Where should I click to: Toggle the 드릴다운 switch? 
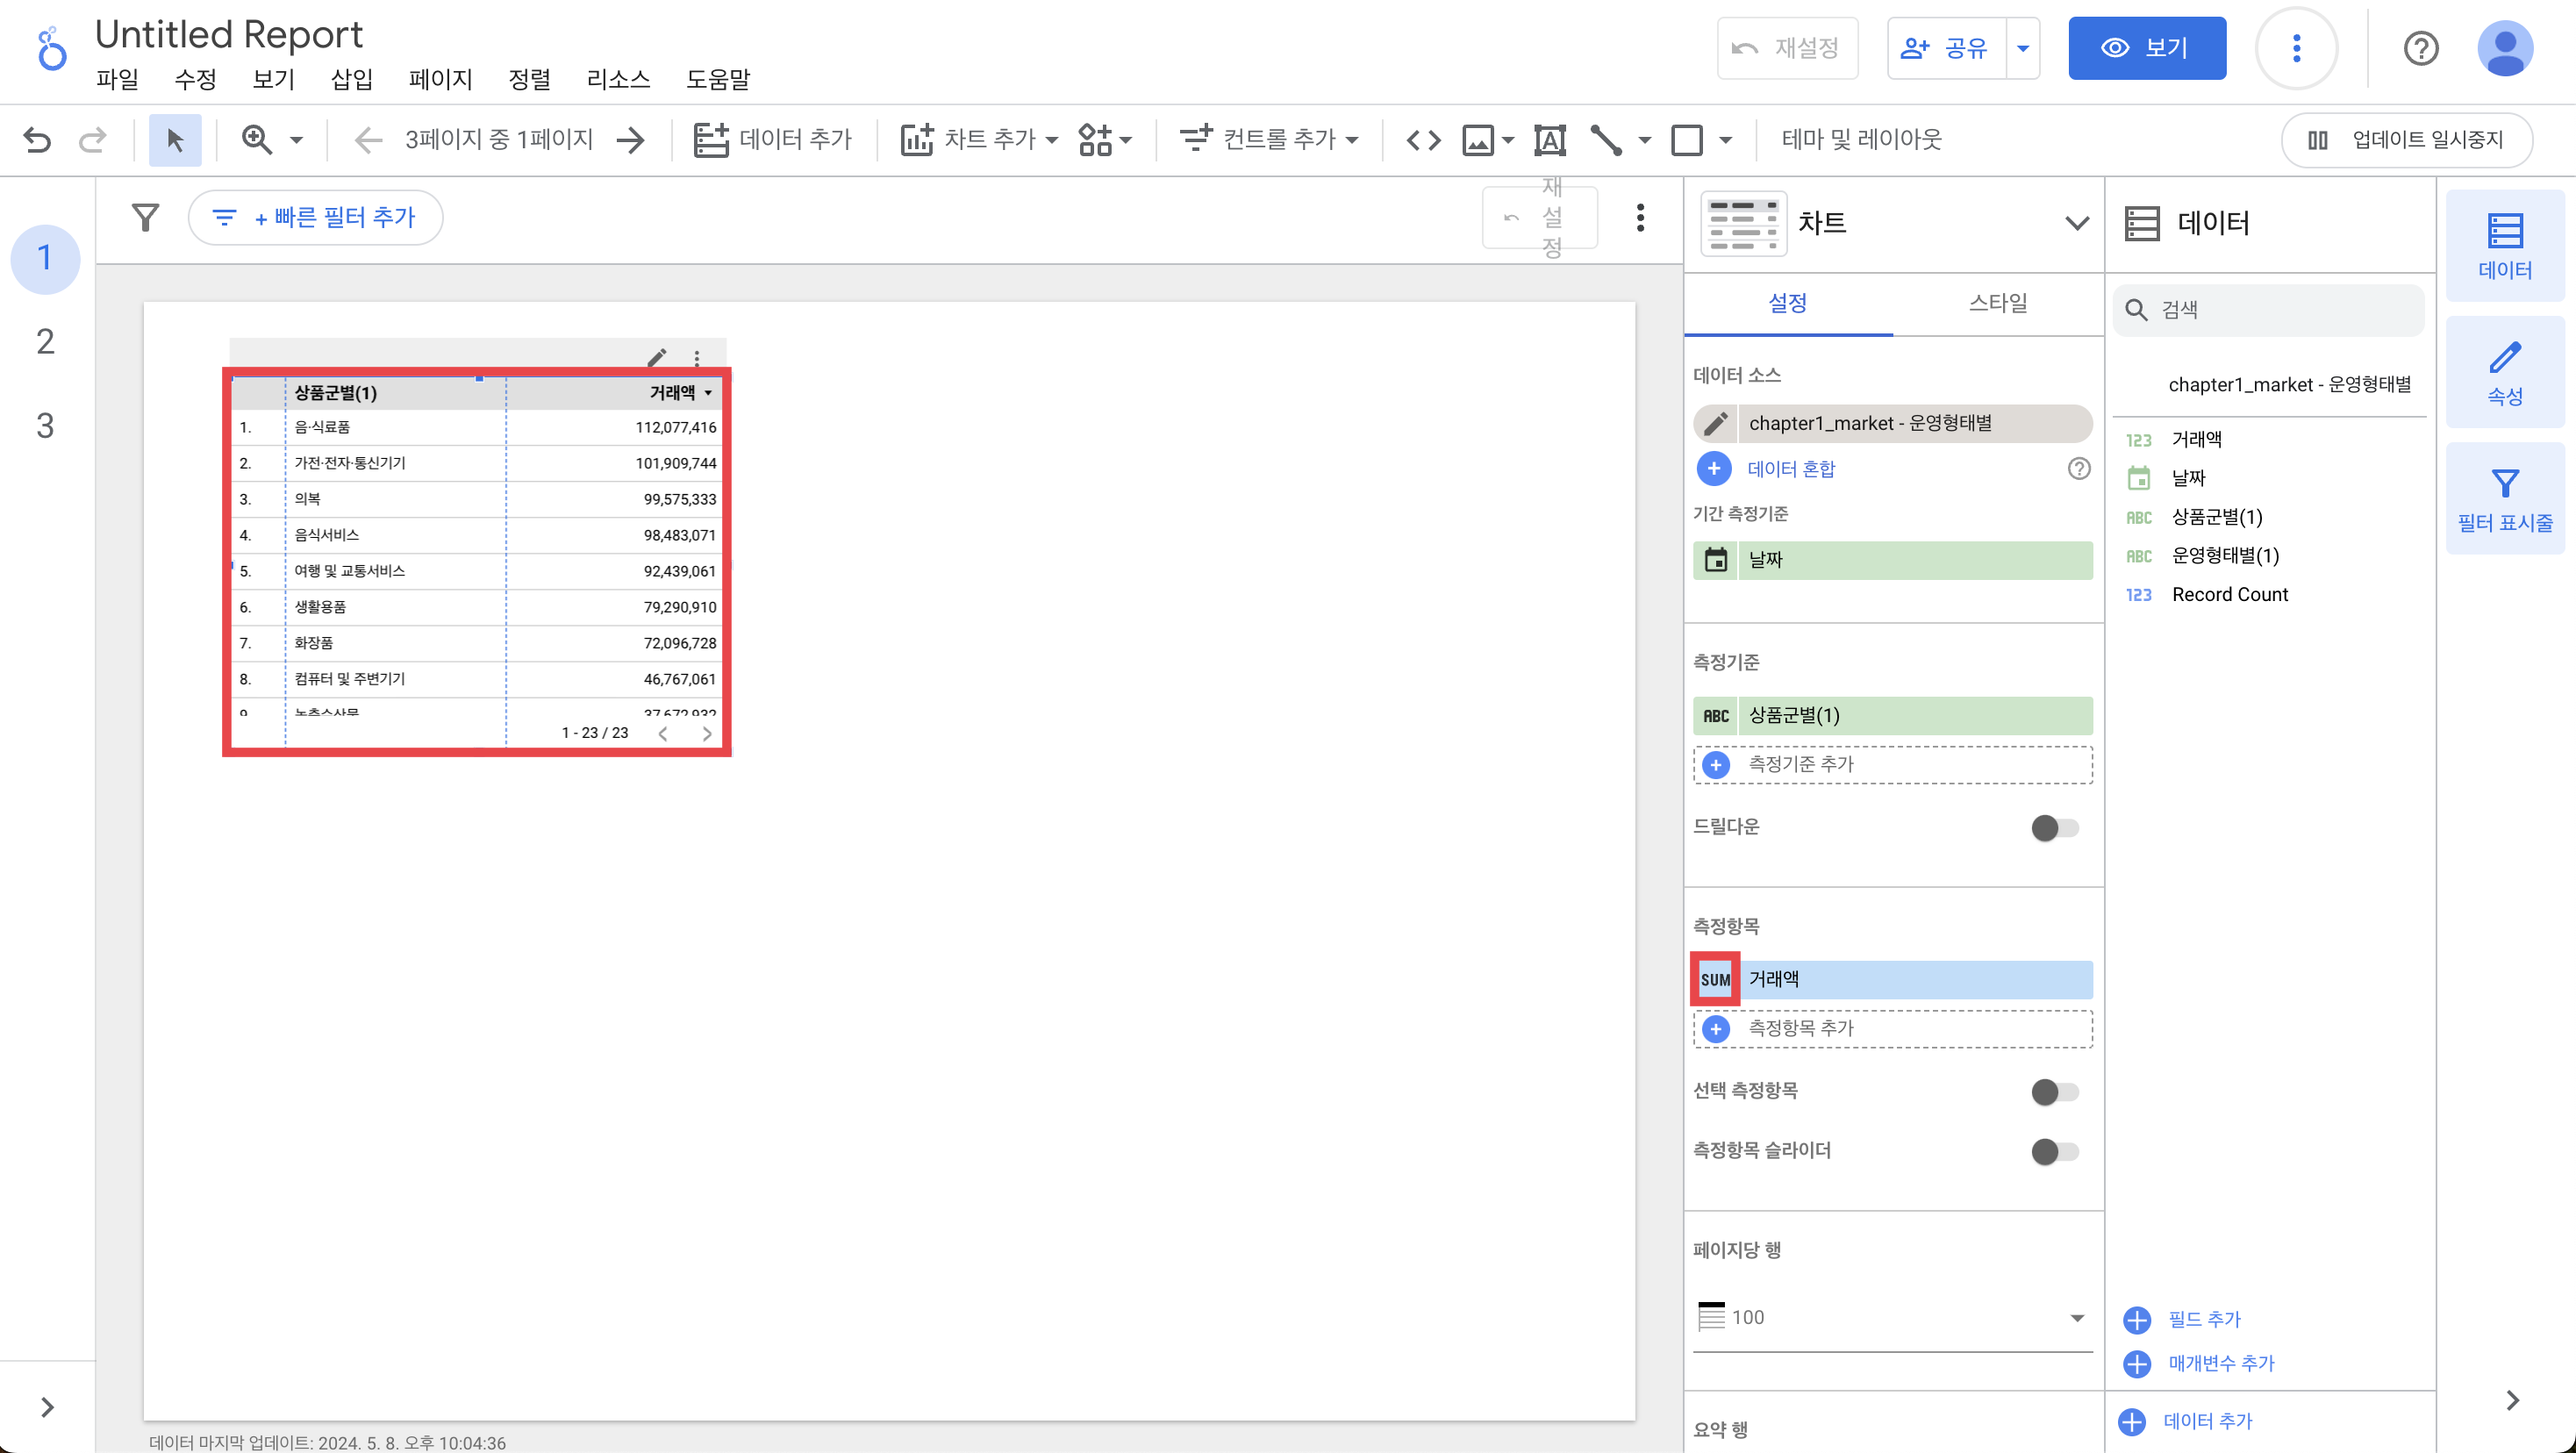2054,828
